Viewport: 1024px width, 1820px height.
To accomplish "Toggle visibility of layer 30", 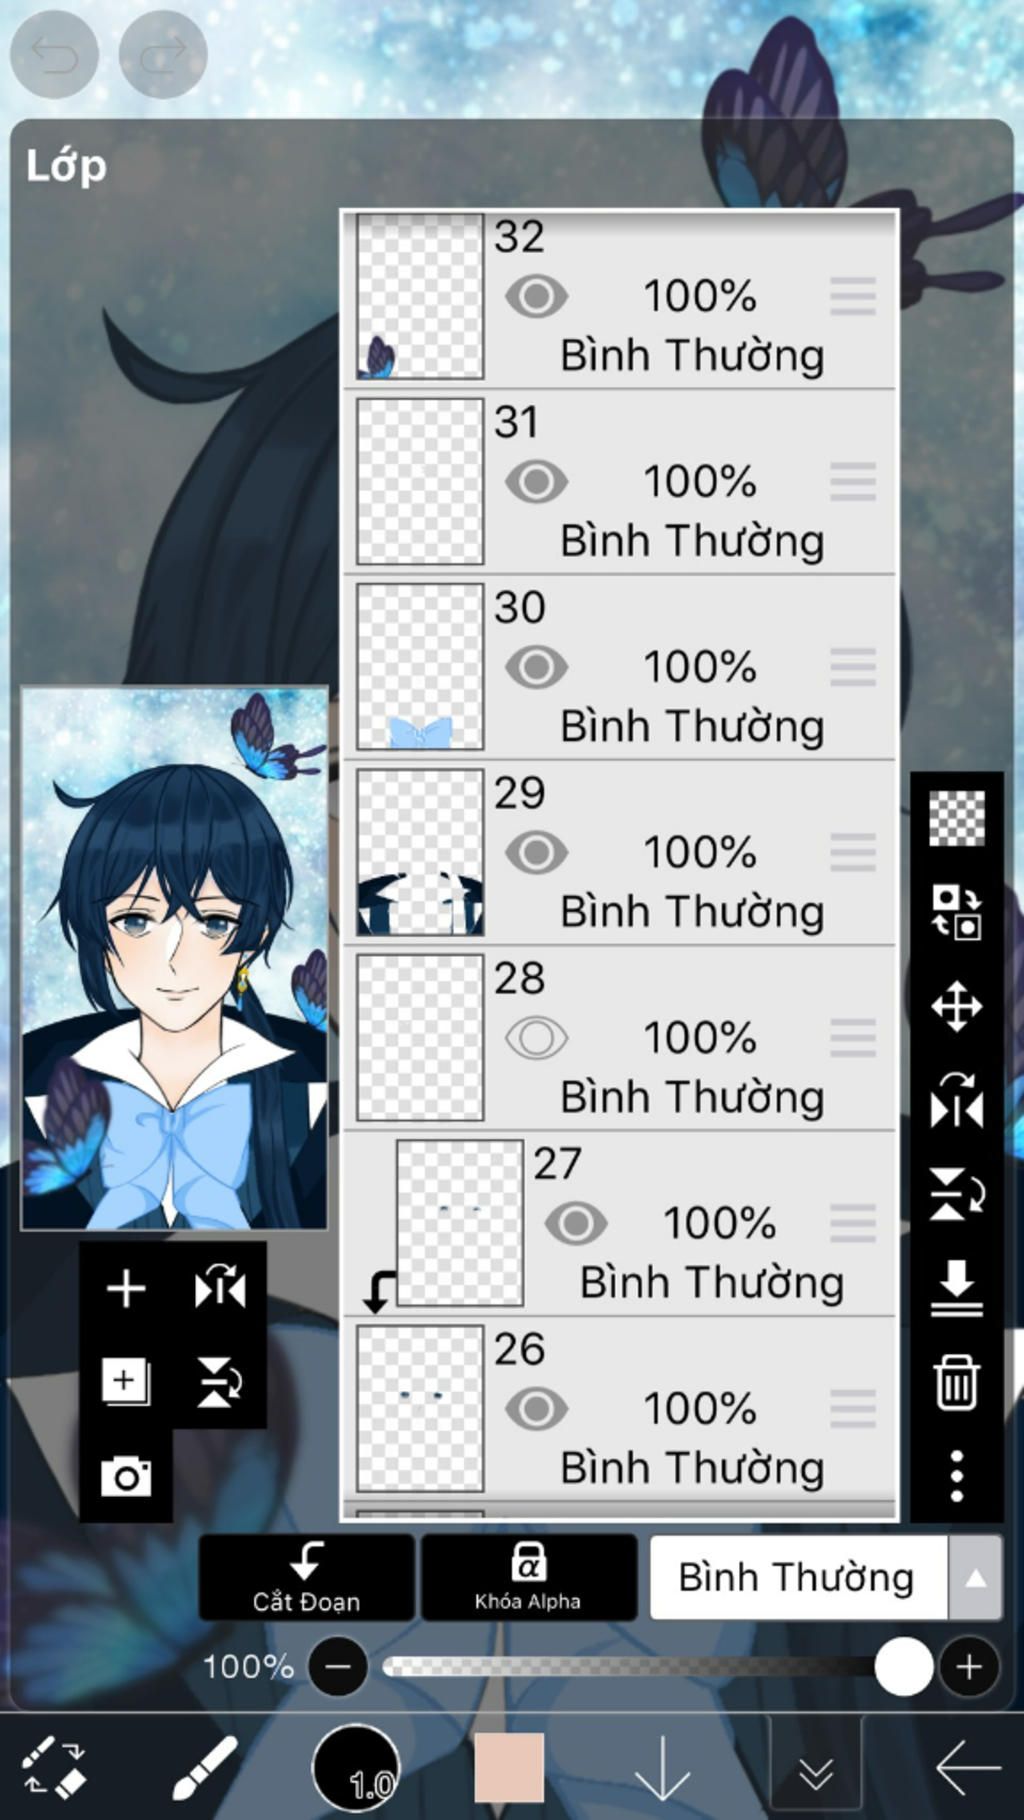I will (x=536, y=667).
